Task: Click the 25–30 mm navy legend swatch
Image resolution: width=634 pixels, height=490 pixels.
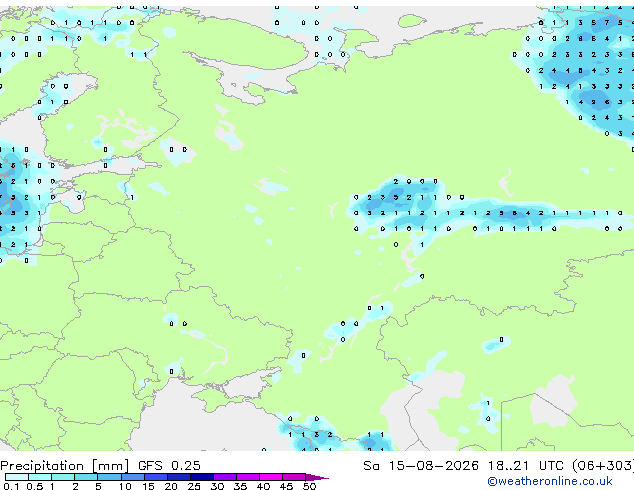Action: pos(202,477)
